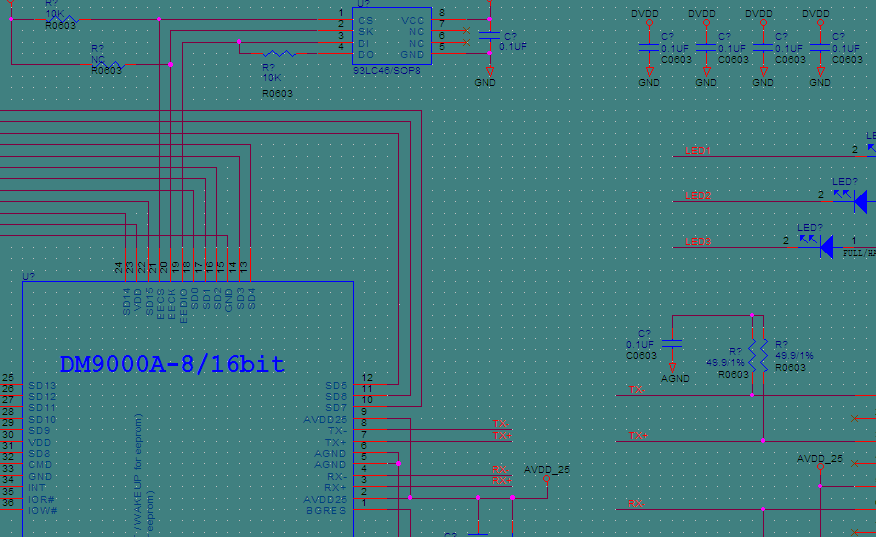876x537 pixels.
Task: Click the LED1 net label
Action: pos(697,151)
